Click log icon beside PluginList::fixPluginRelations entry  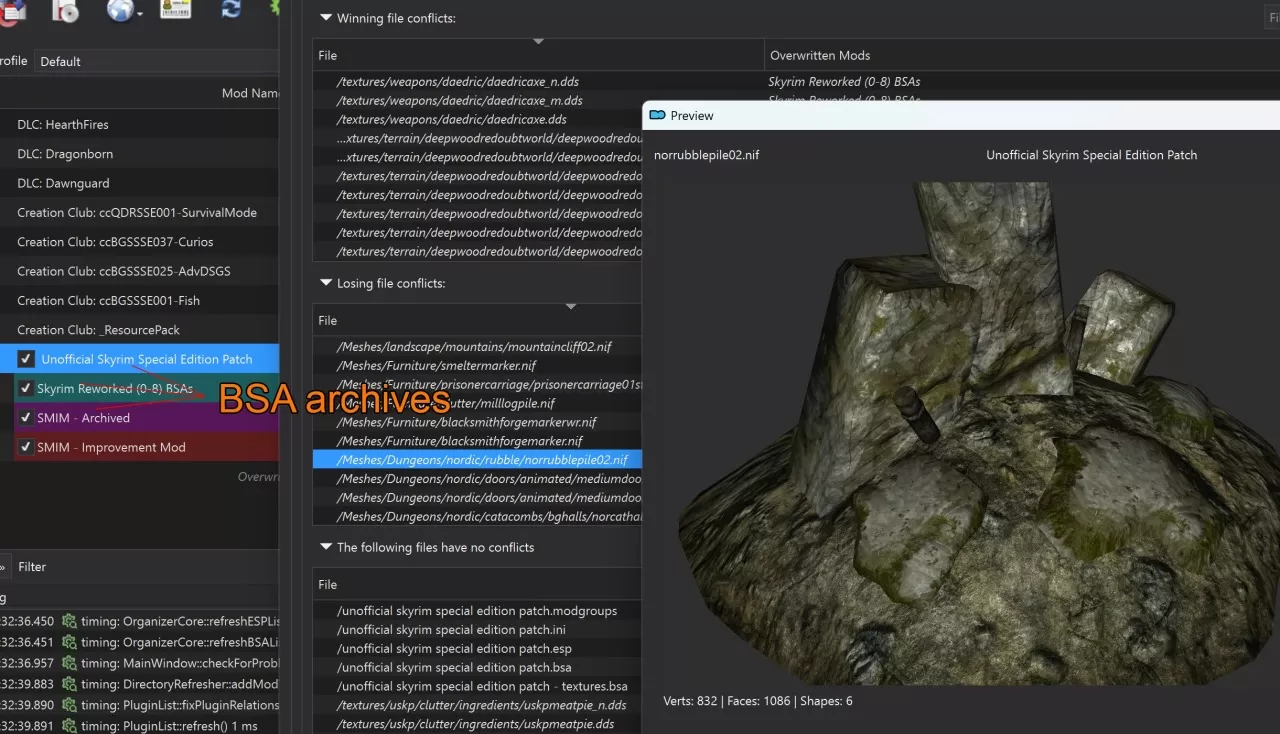(x=69, y=705)
